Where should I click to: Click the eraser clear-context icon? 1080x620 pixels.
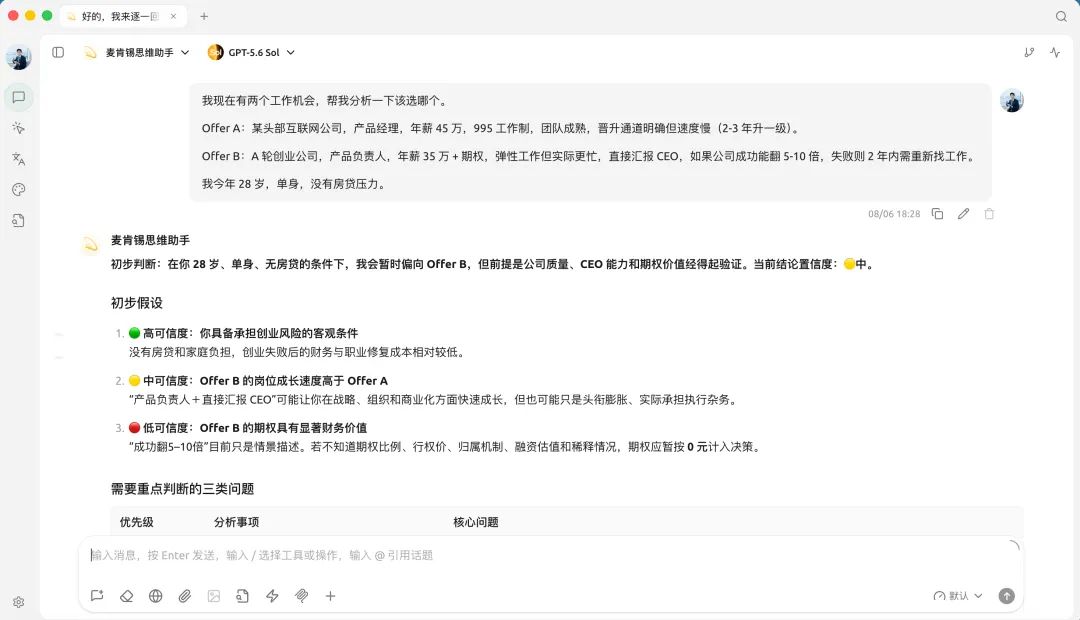(127, 596)
